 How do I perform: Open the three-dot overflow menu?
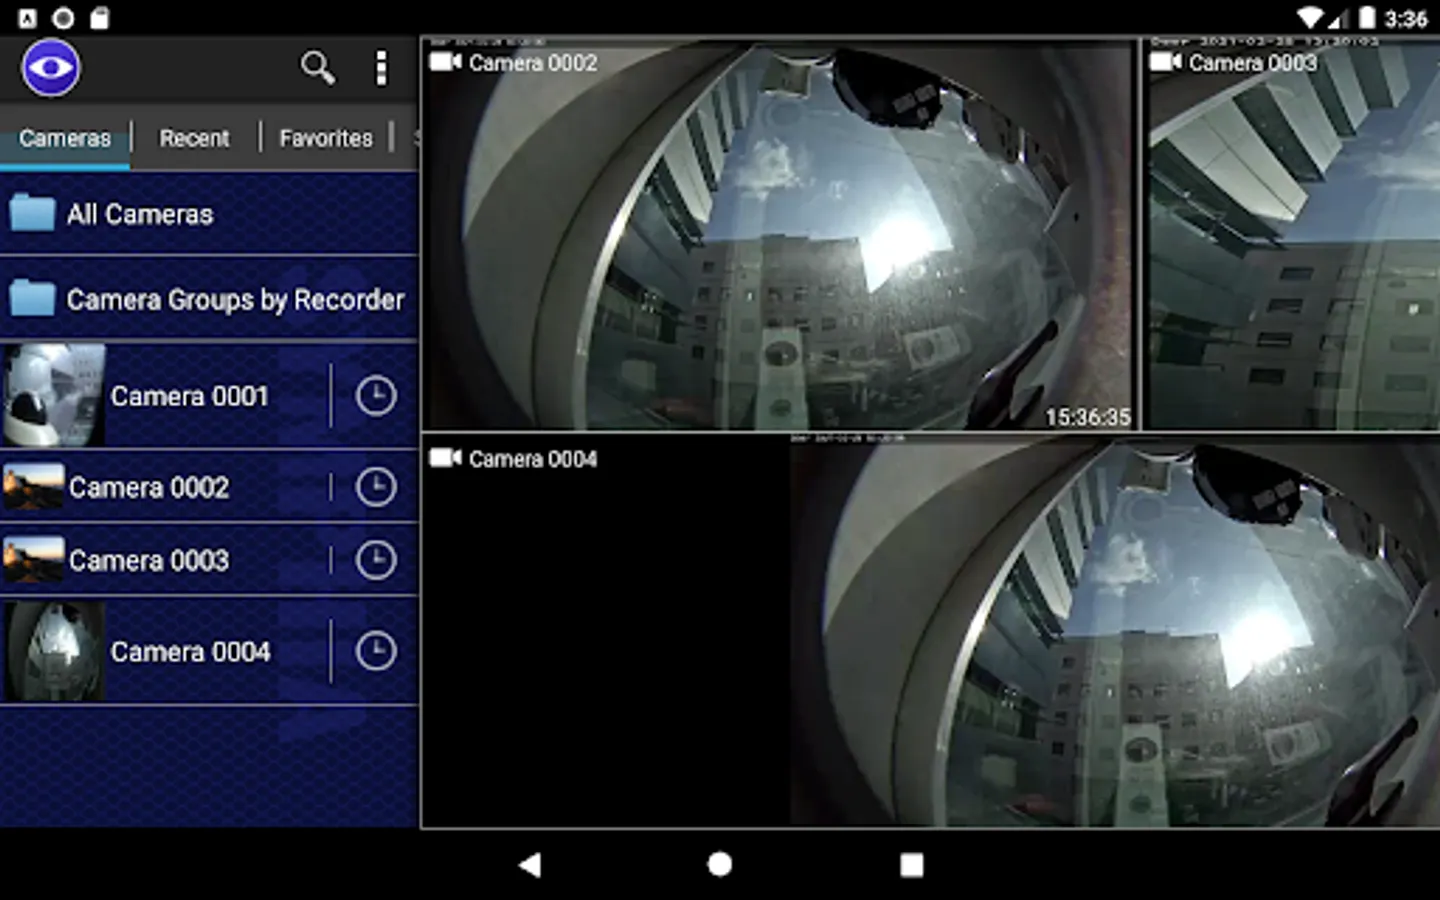click(381, 68)
